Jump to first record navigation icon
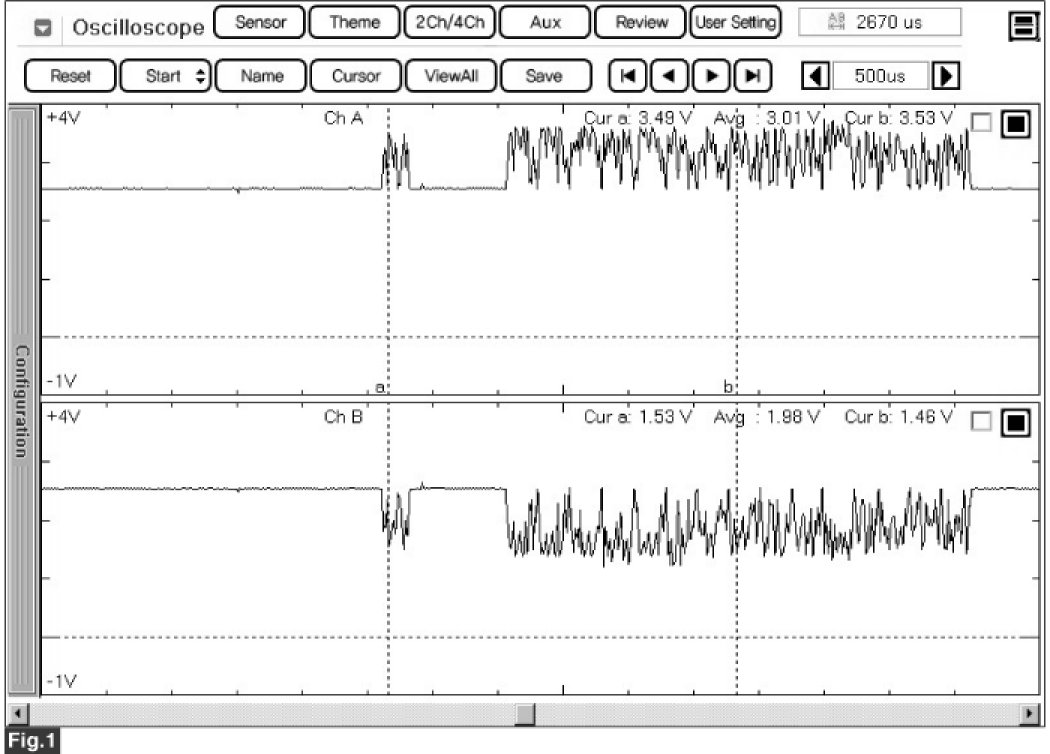1050x754 pixels. (x=627, y=76)
